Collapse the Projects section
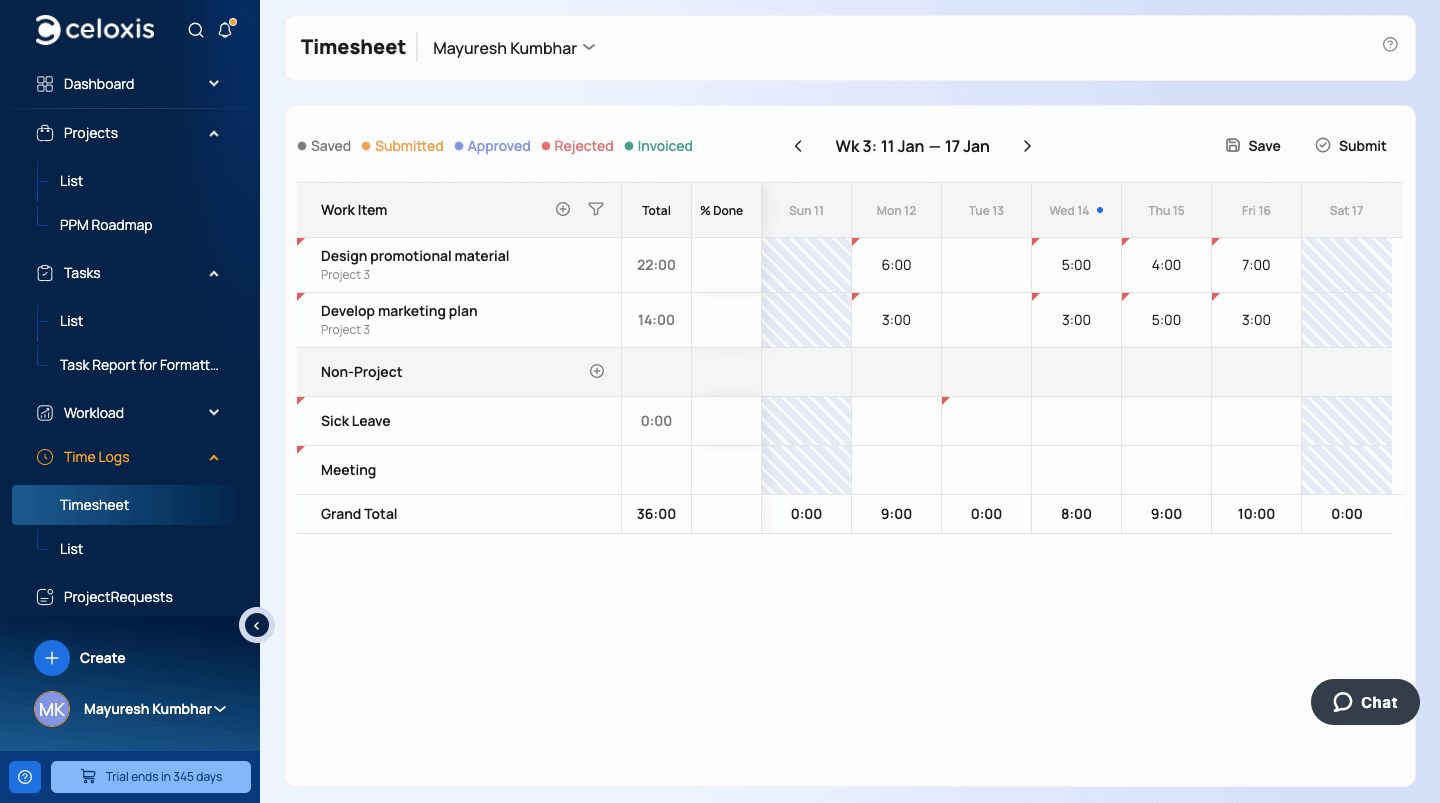The image size is (1440, 803). click(214, 133)
